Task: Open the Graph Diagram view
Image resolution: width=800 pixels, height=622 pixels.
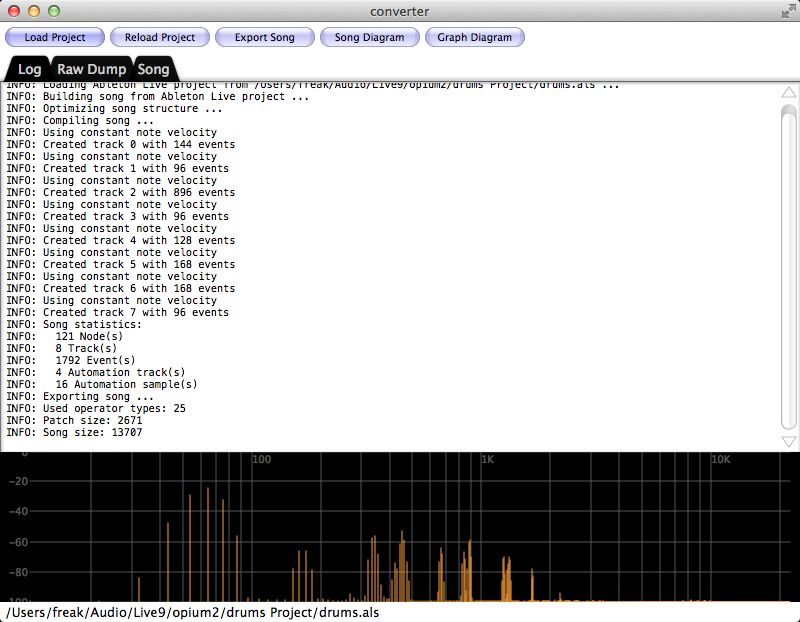Action: click(475, 37)
